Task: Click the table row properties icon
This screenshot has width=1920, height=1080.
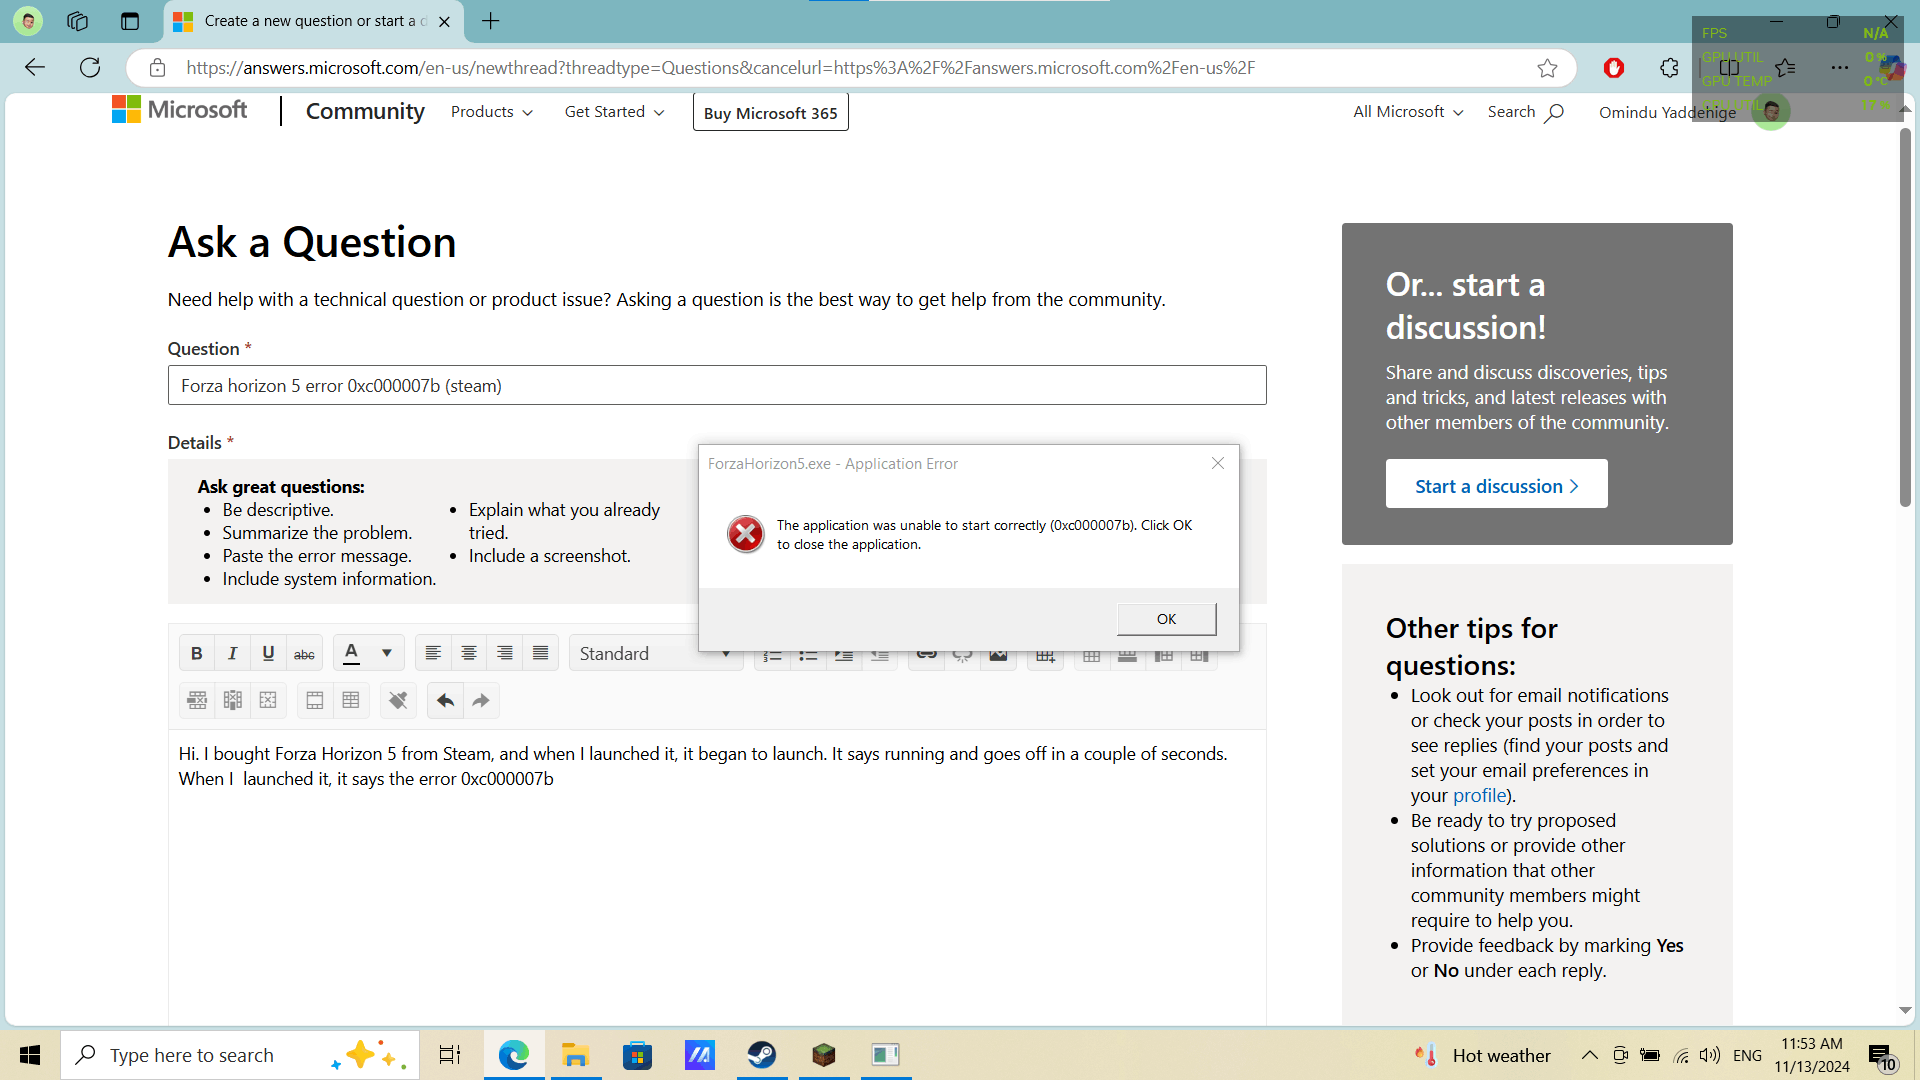Action: (315, 701)
